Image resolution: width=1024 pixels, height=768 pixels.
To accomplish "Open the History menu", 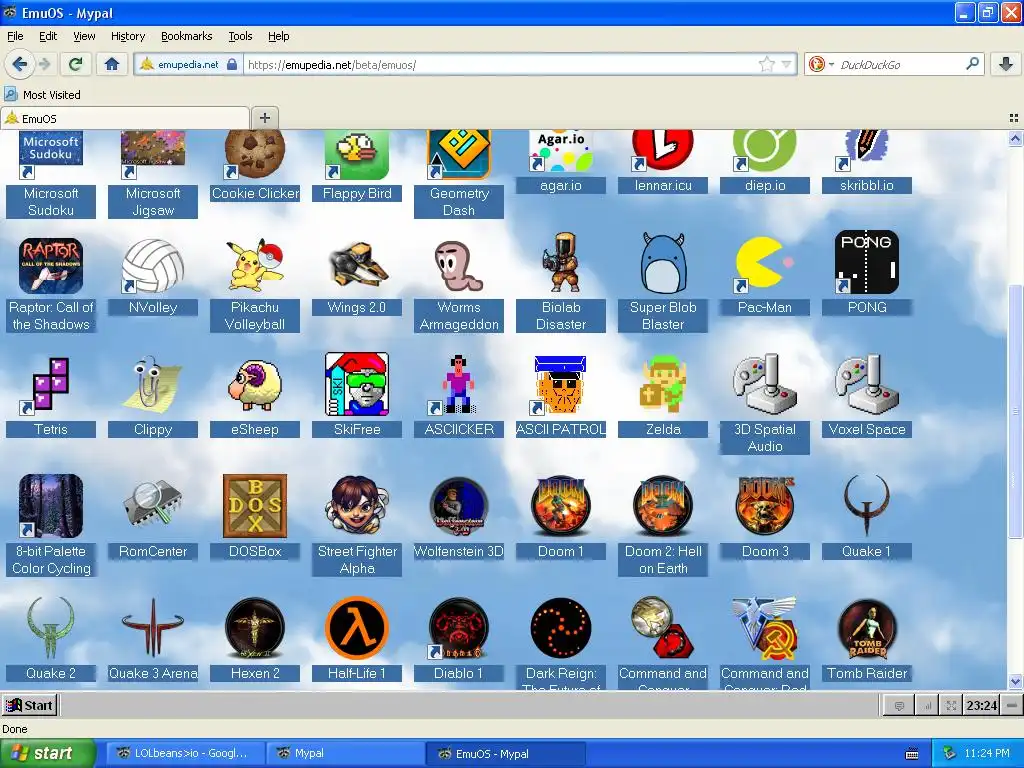I will pos(127,36).
